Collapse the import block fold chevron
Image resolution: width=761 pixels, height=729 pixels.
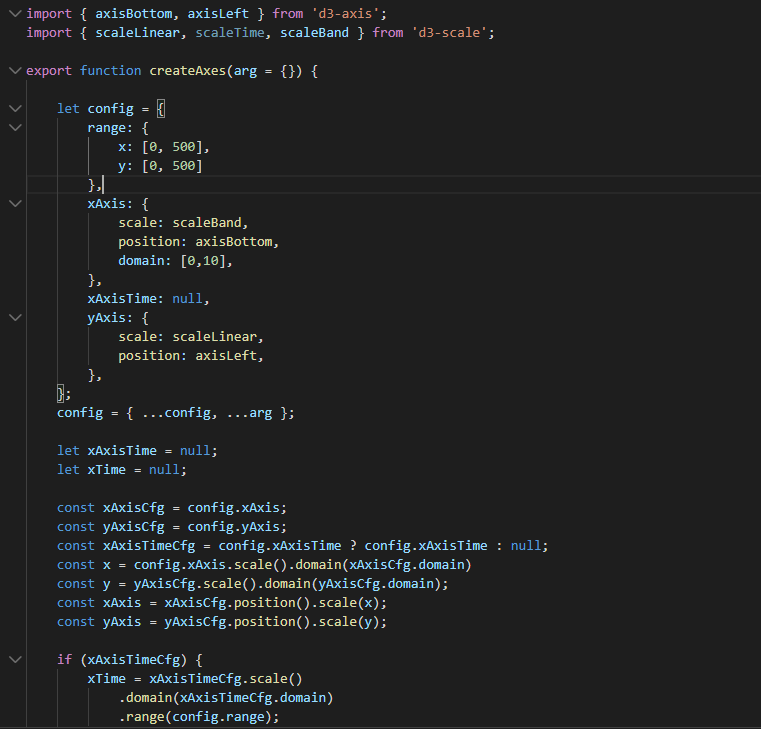point(16,14)
